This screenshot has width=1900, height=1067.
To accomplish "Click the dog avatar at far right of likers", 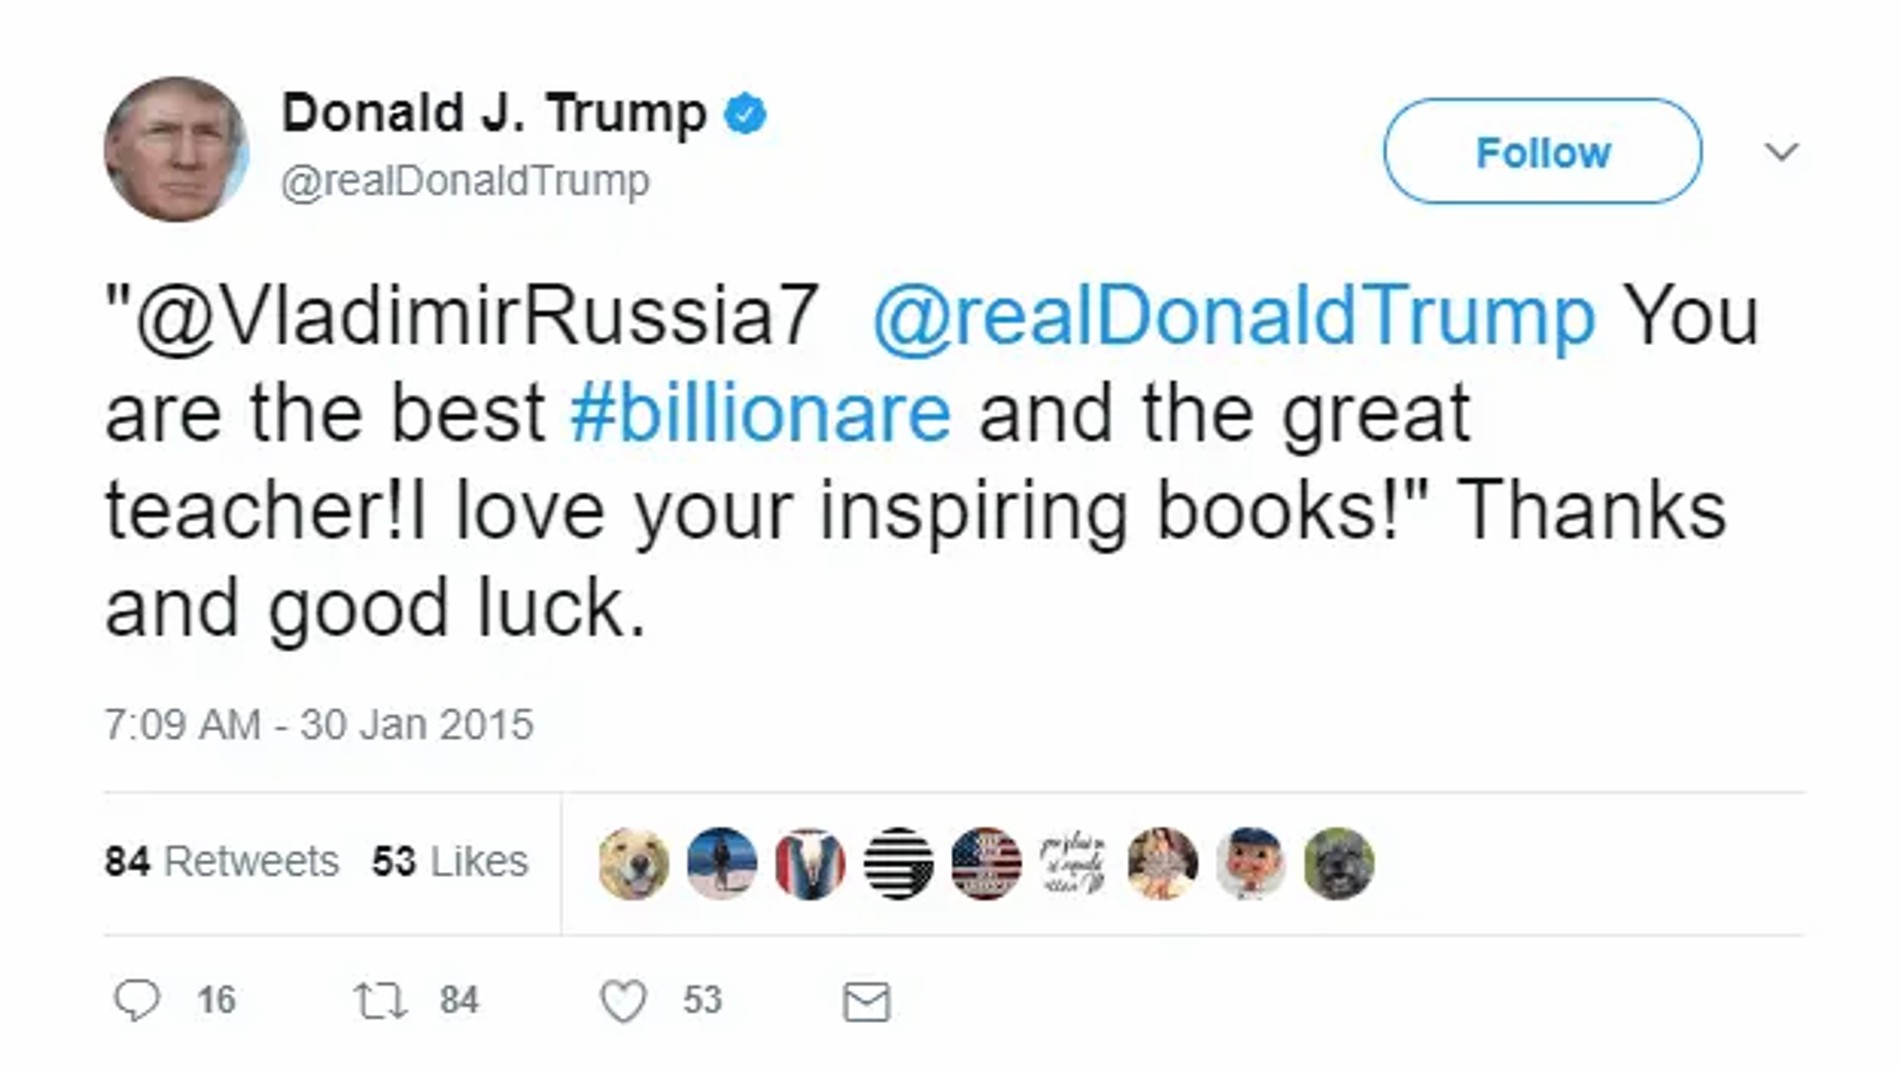I will click(1339, 862).
